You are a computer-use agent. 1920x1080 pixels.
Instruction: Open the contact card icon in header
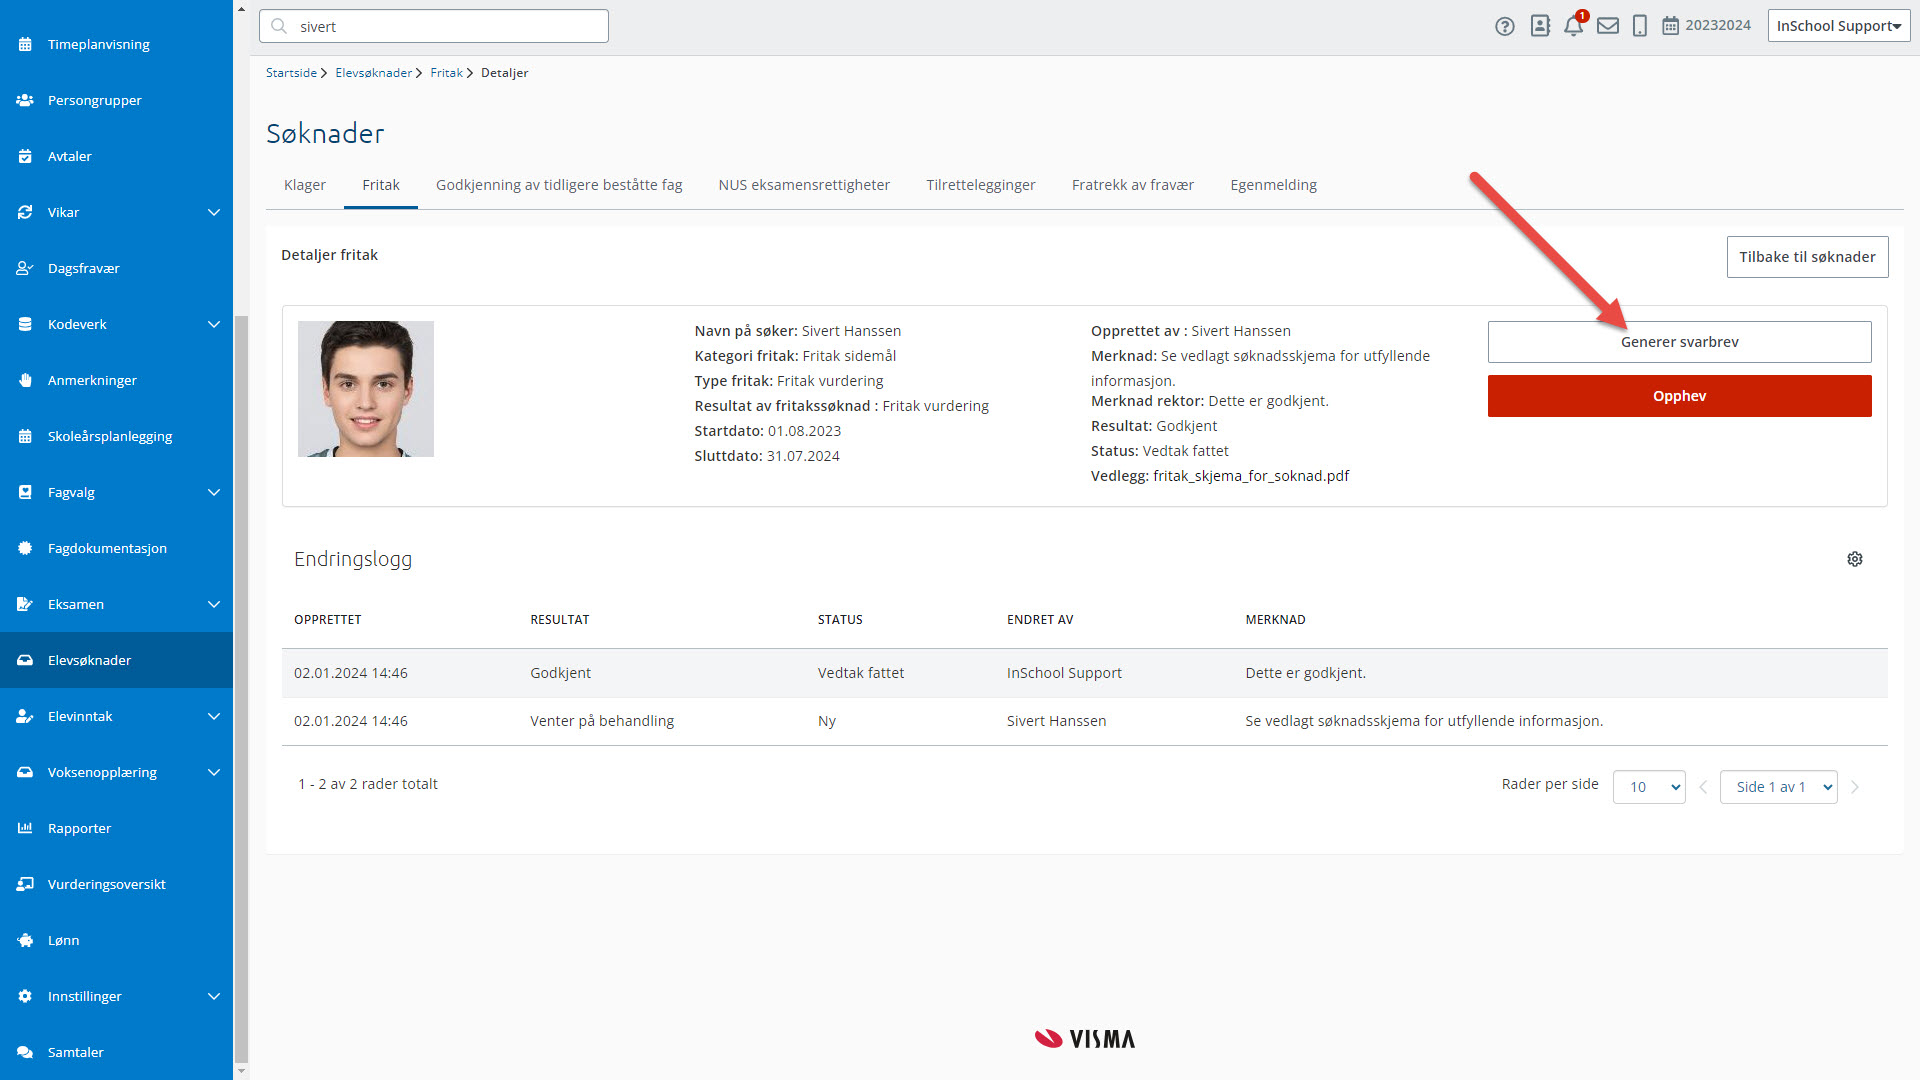coord(1540,26)
